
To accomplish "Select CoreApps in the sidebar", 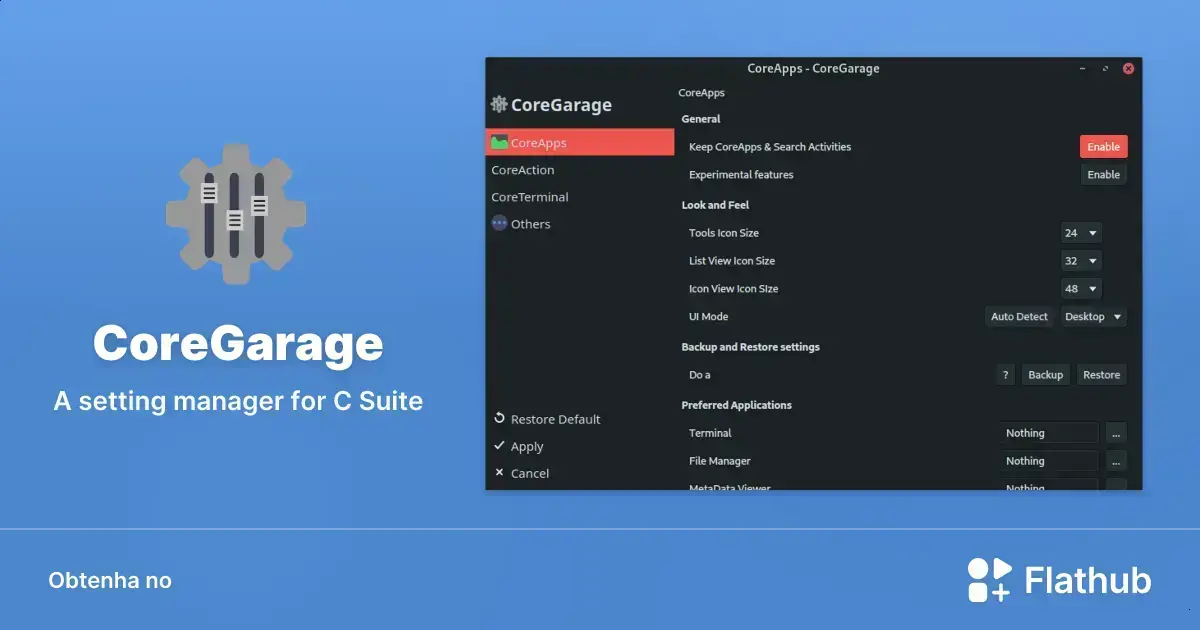I will pos(580,143).
